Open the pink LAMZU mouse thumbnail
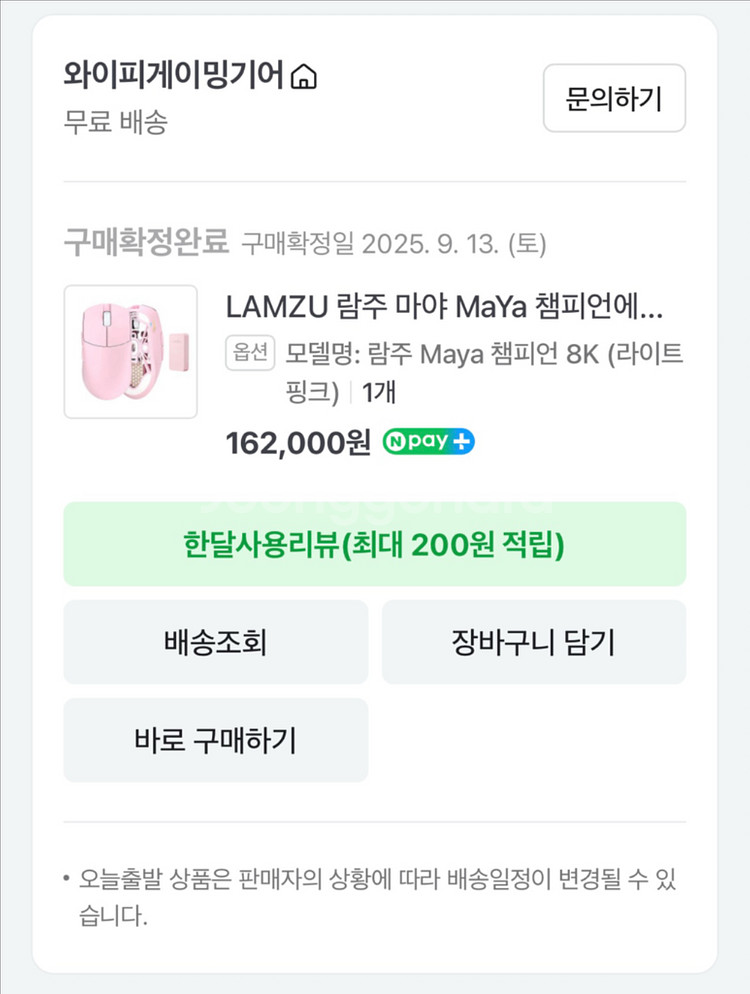The width and height of the screenshot is (750, 994). [131, 352]
